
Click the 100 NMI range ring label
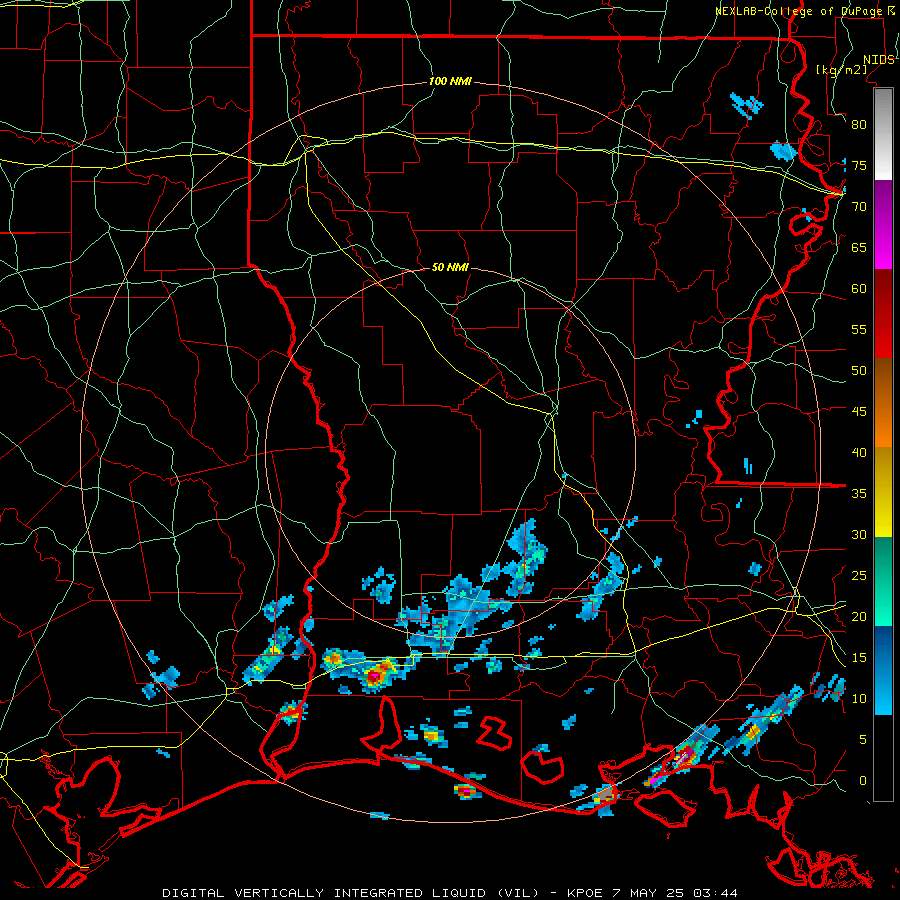coord(450,81)
